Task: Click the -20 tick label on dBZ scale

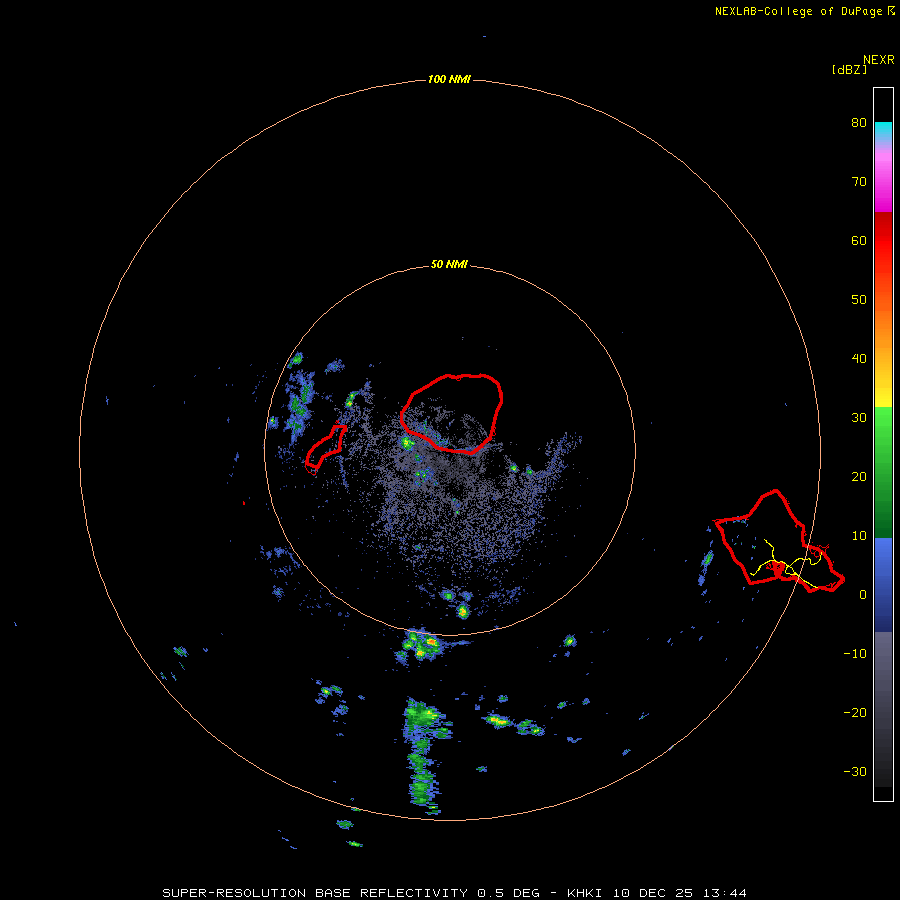Action: (x=855, y=712)
